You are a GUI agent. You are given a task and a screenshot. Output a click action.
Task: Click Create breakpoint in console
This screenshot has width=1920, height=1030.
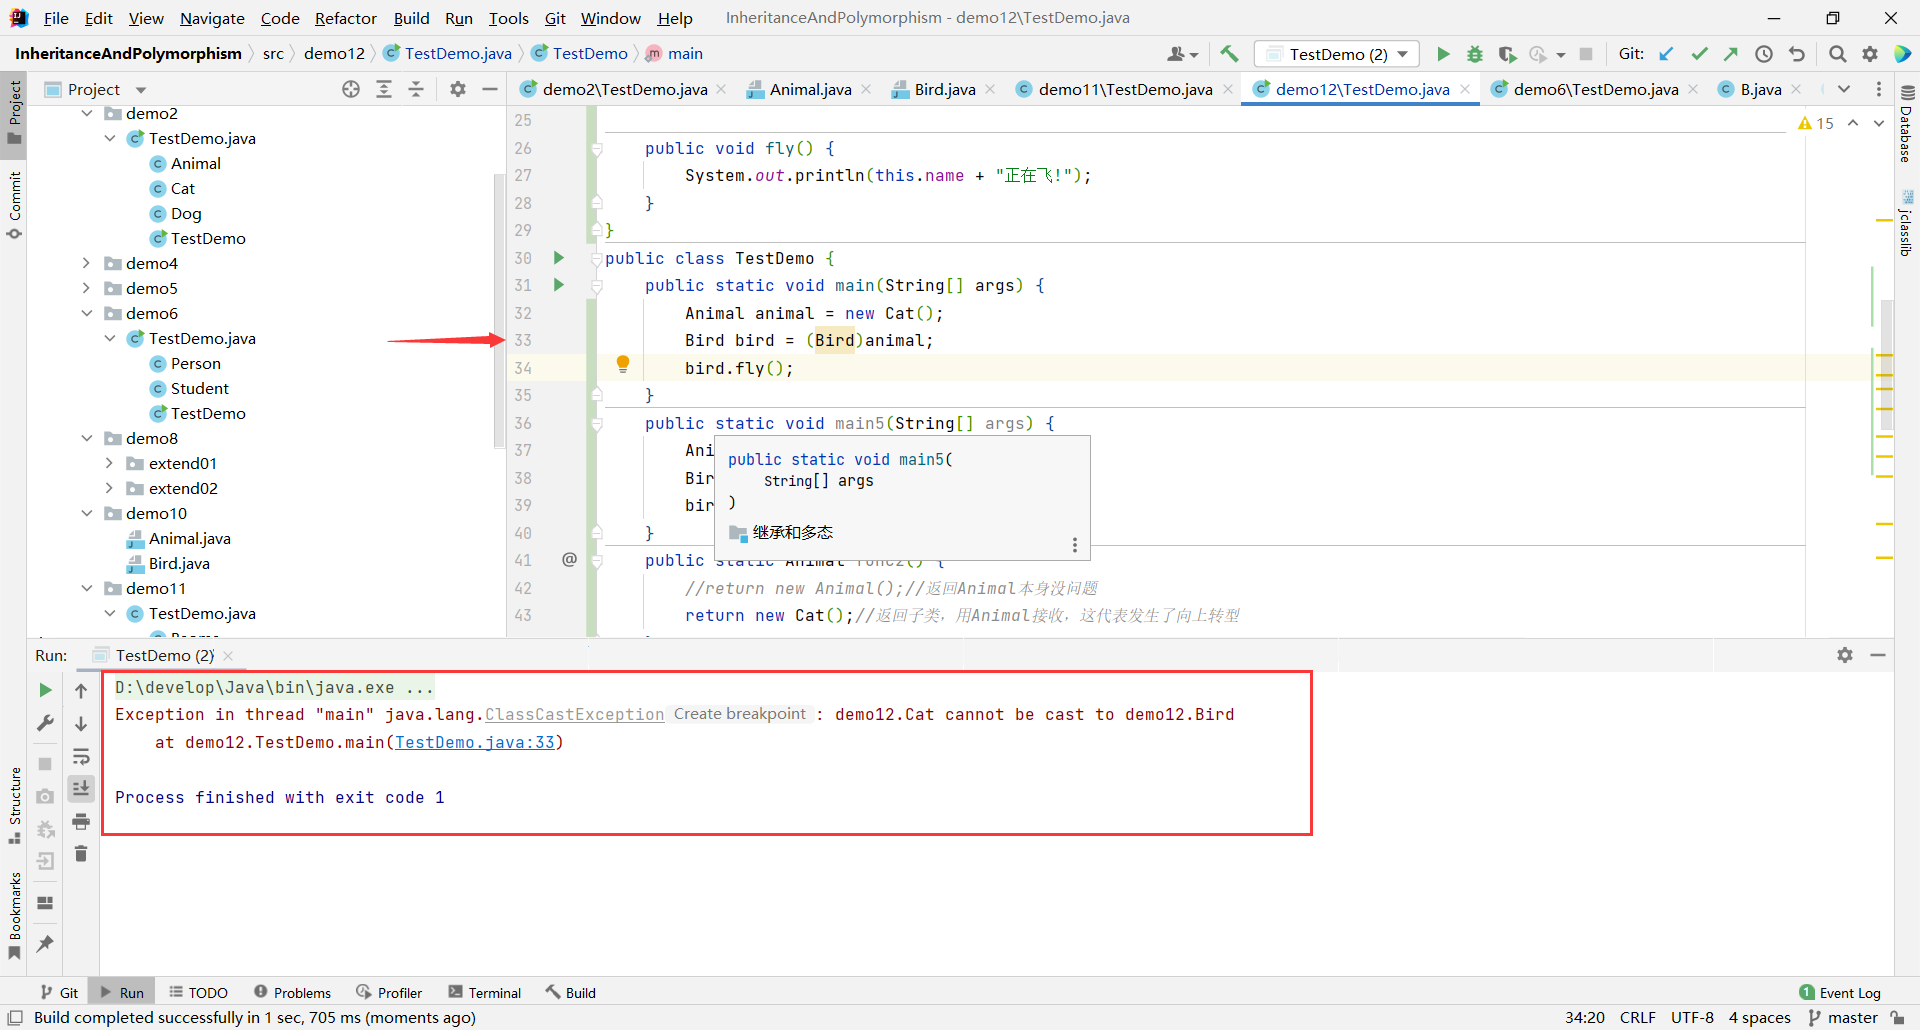[739, 714]
